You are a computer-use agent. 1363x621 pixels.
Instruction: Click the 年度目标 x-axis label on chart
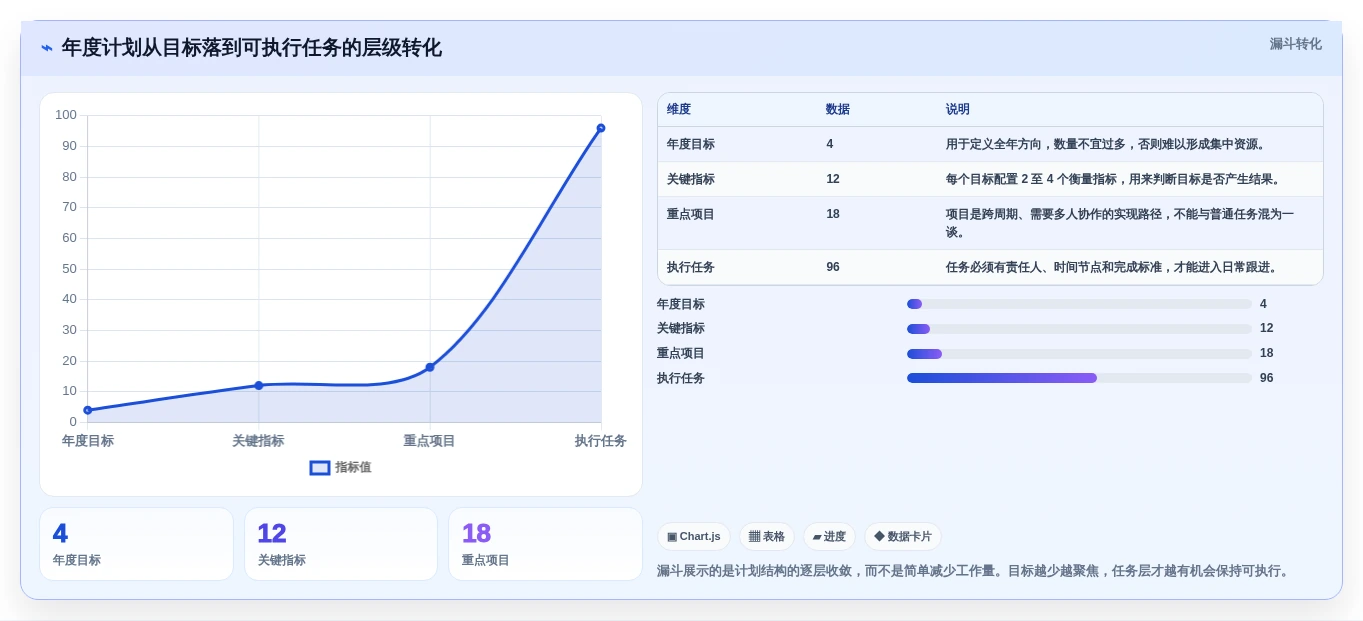pyautogui.click(x=88, y=440)
